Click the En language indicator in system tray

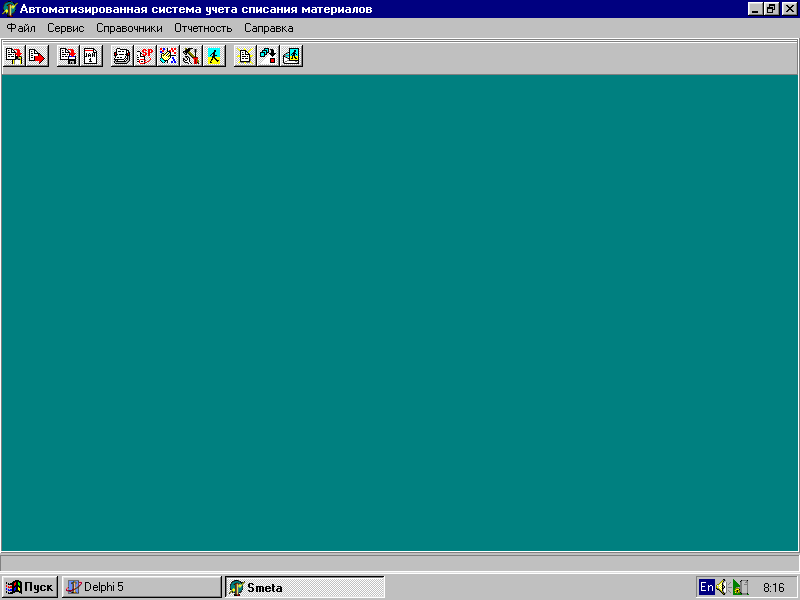coord(706,587)
